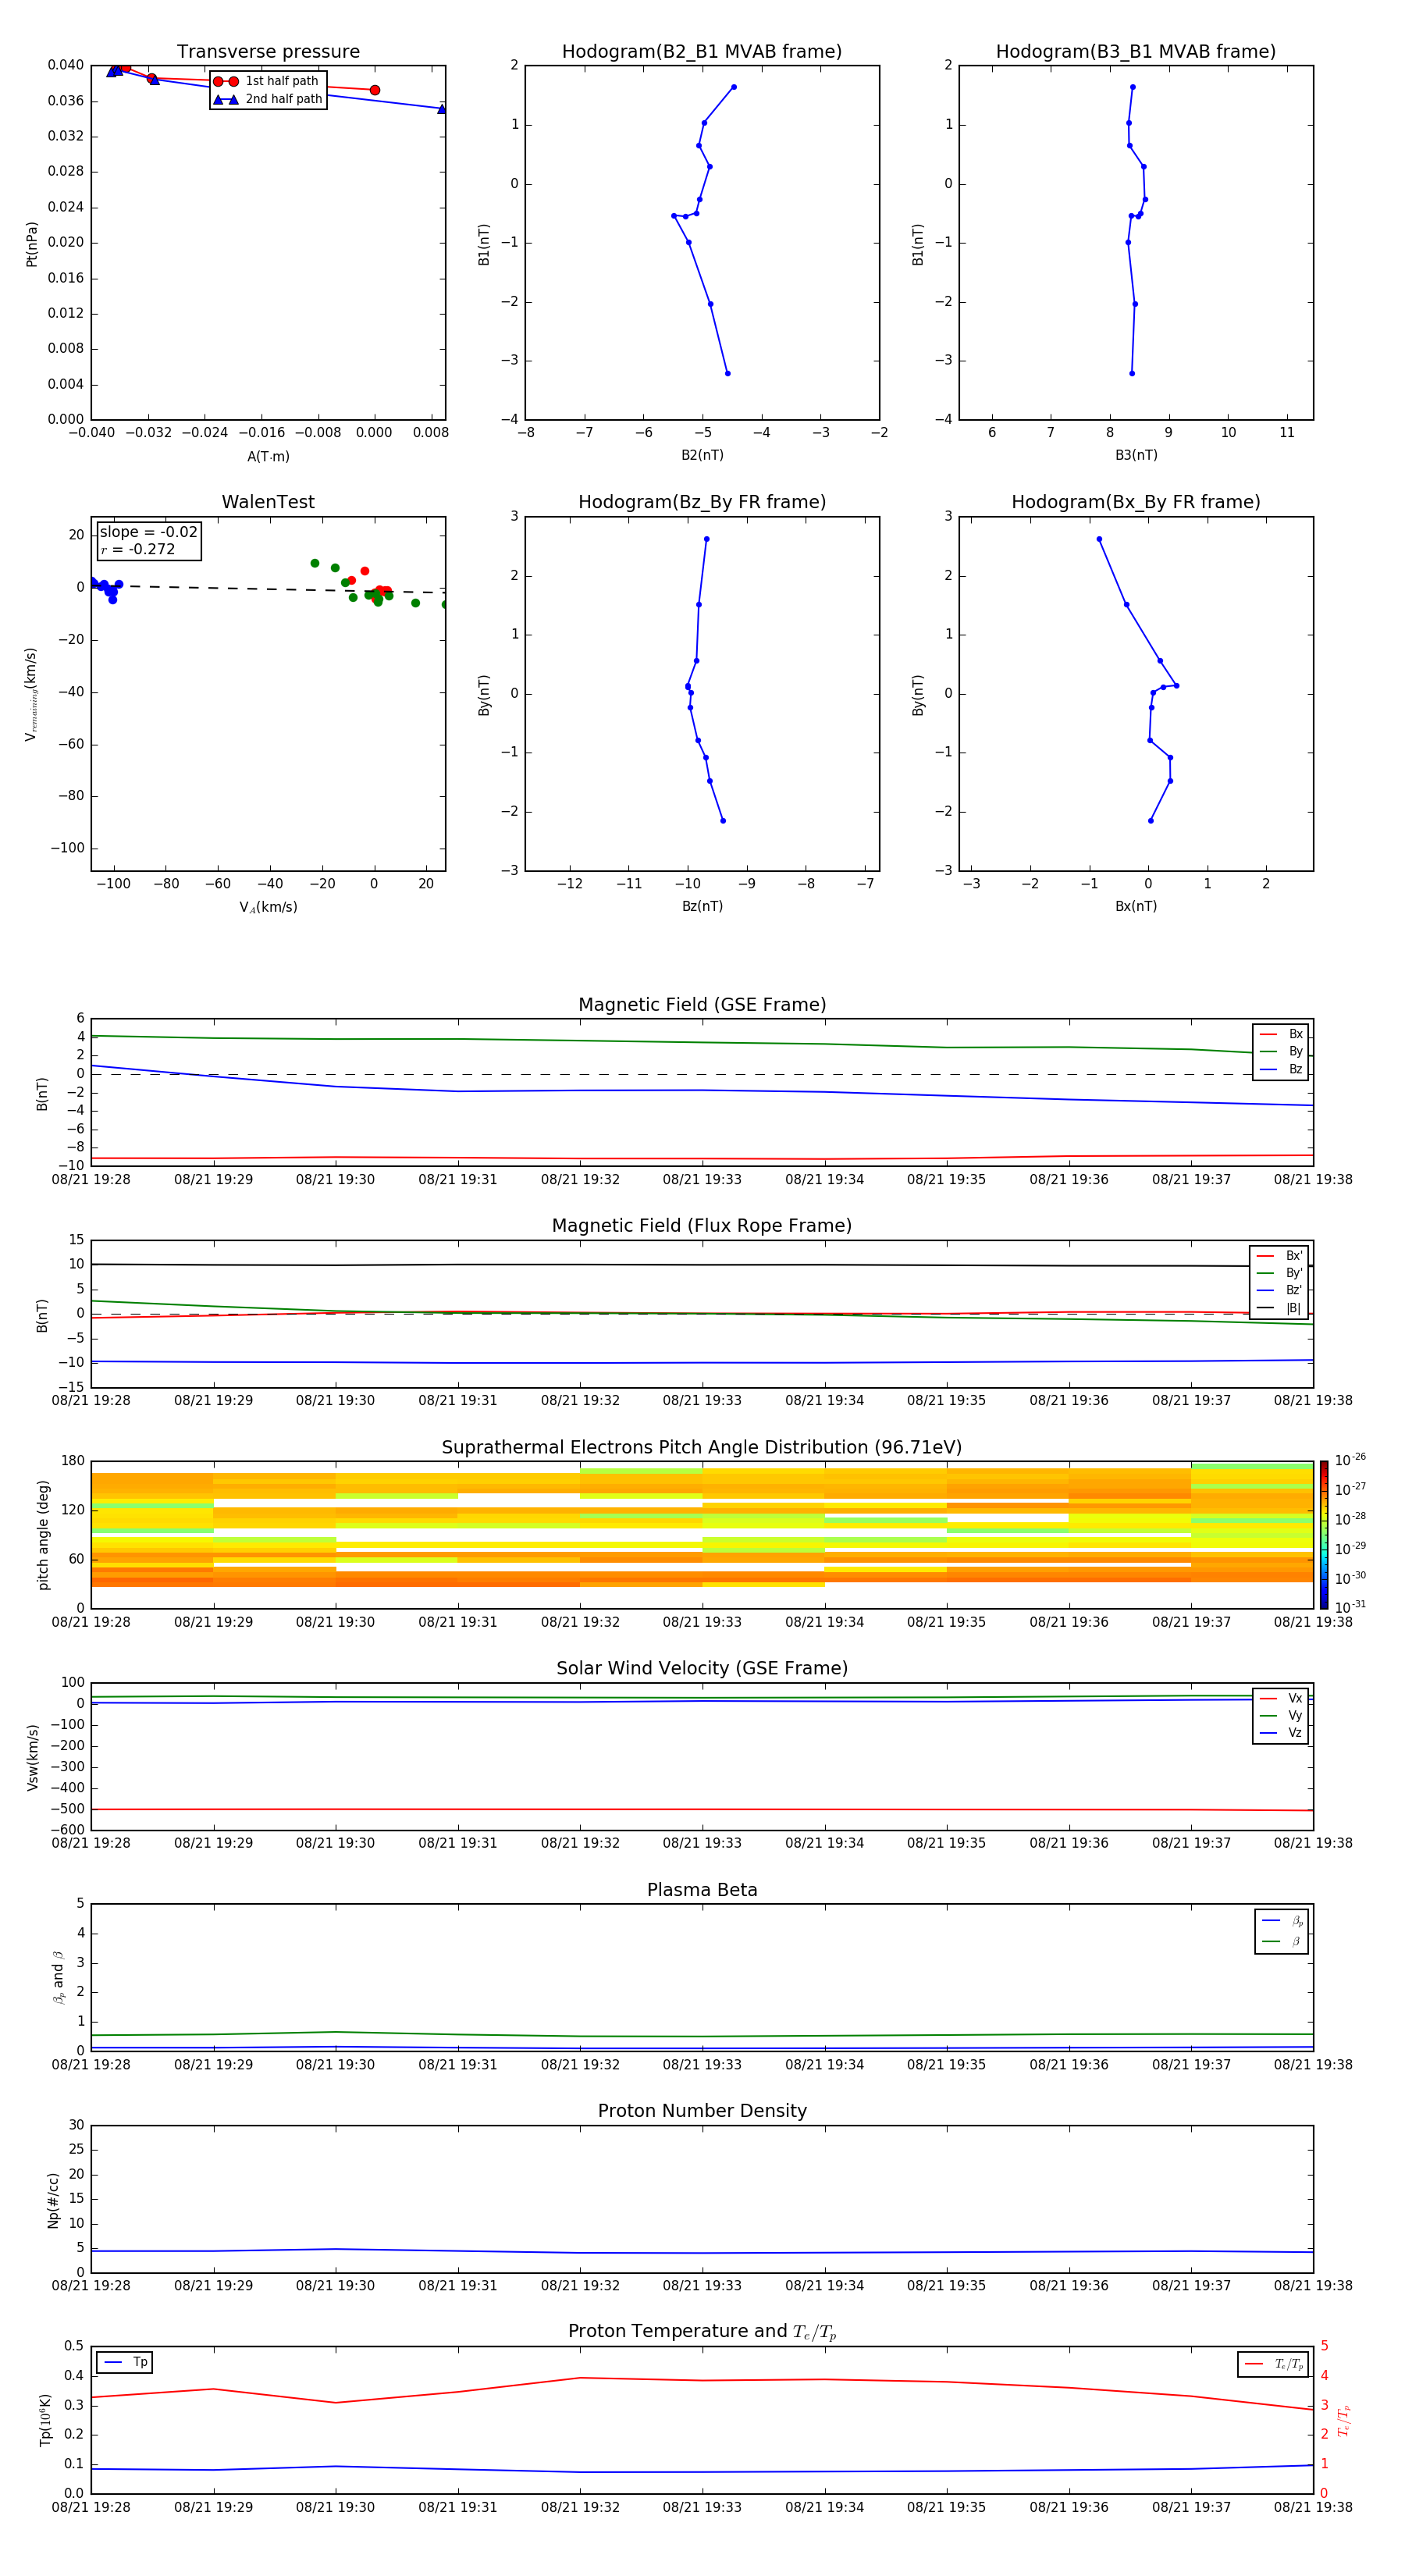Click the "A(T·m)" x-axis label
This screenshot has width=1405, height=2576.
[268, 456]
